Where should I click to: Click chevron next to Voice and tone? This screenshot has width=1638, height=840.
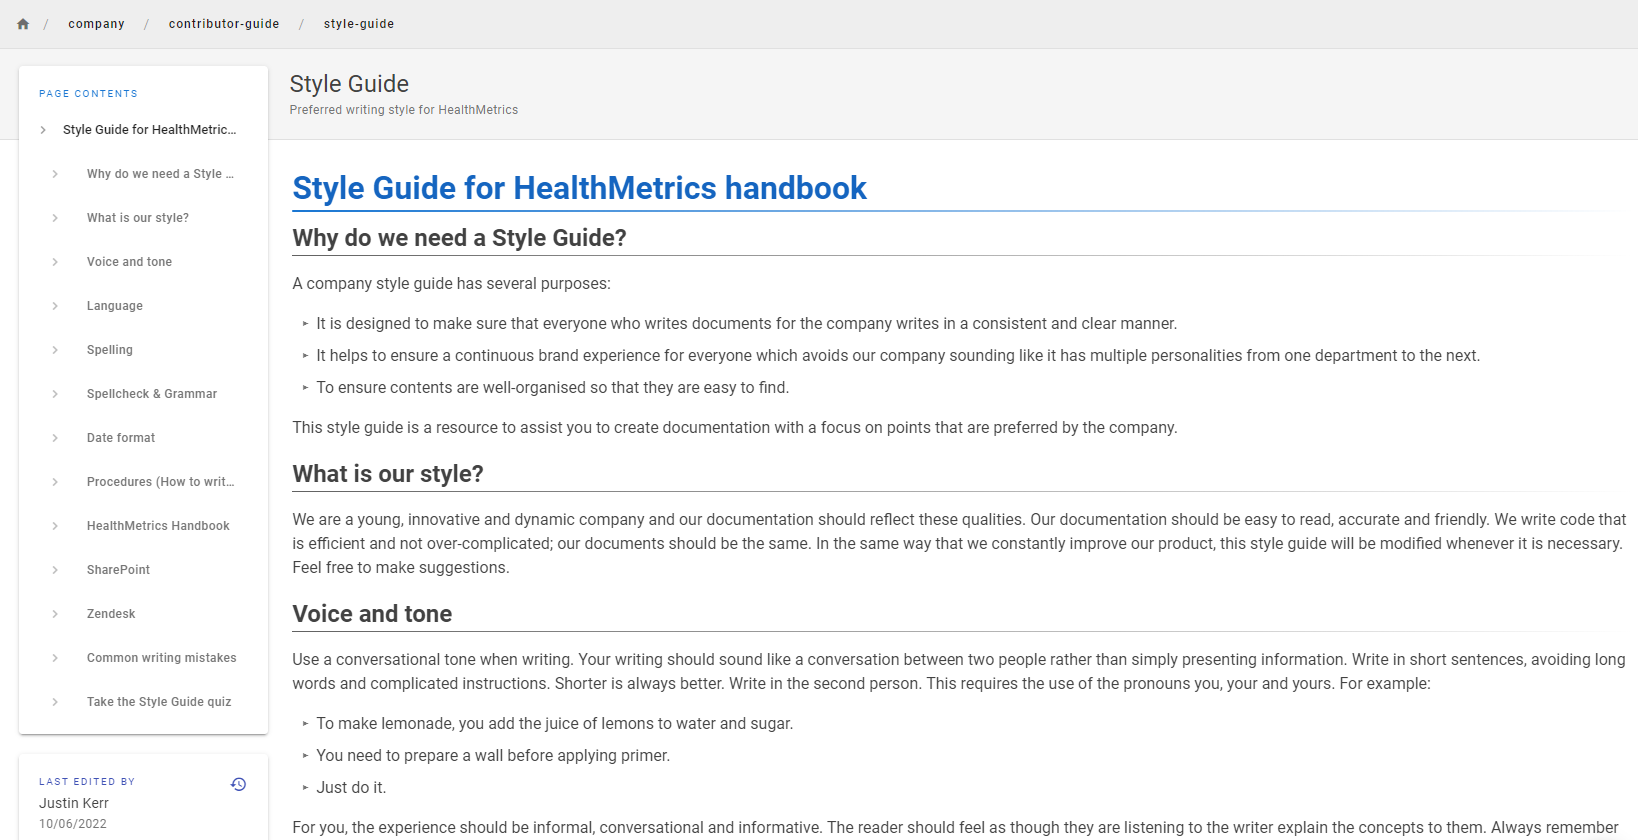(55, 262)
